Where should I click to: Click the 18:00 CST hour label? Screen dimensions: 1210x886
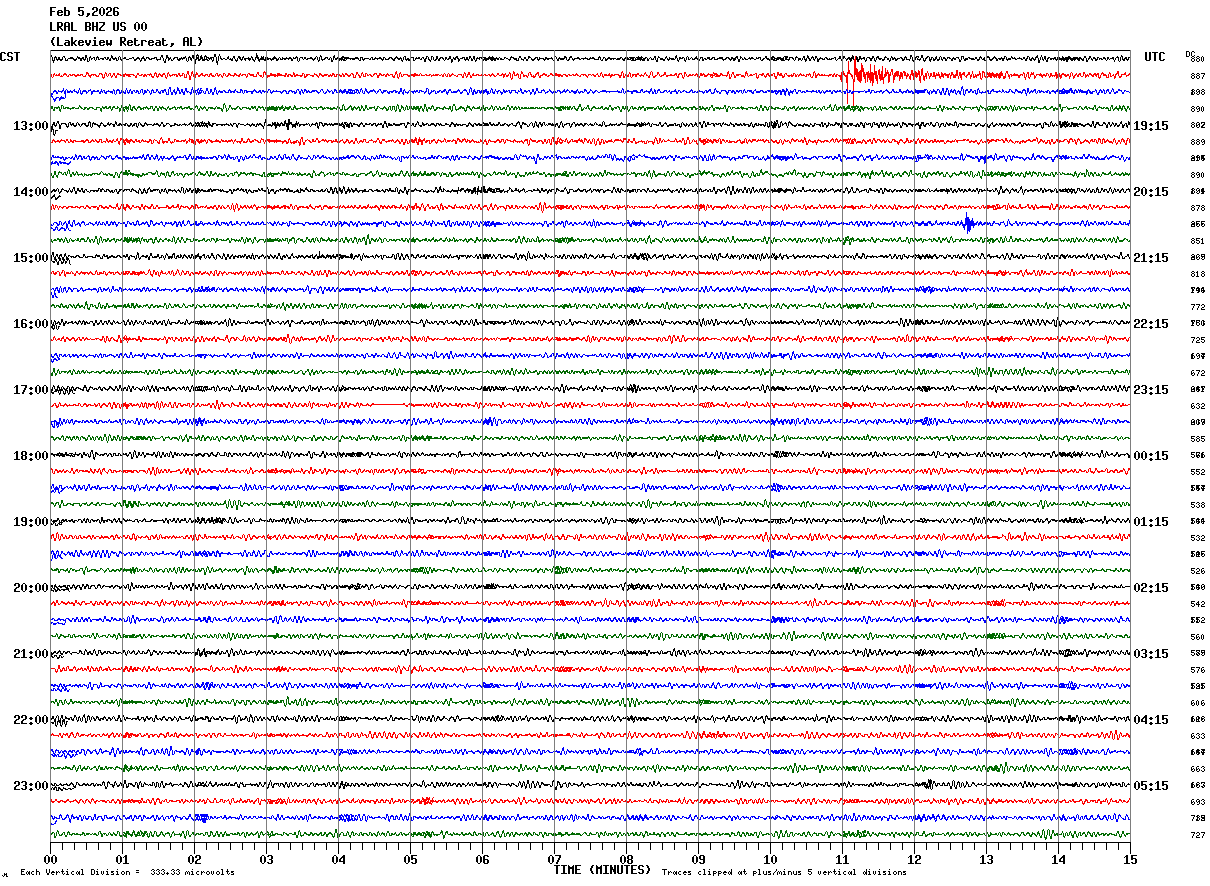[x=31, y=456]
